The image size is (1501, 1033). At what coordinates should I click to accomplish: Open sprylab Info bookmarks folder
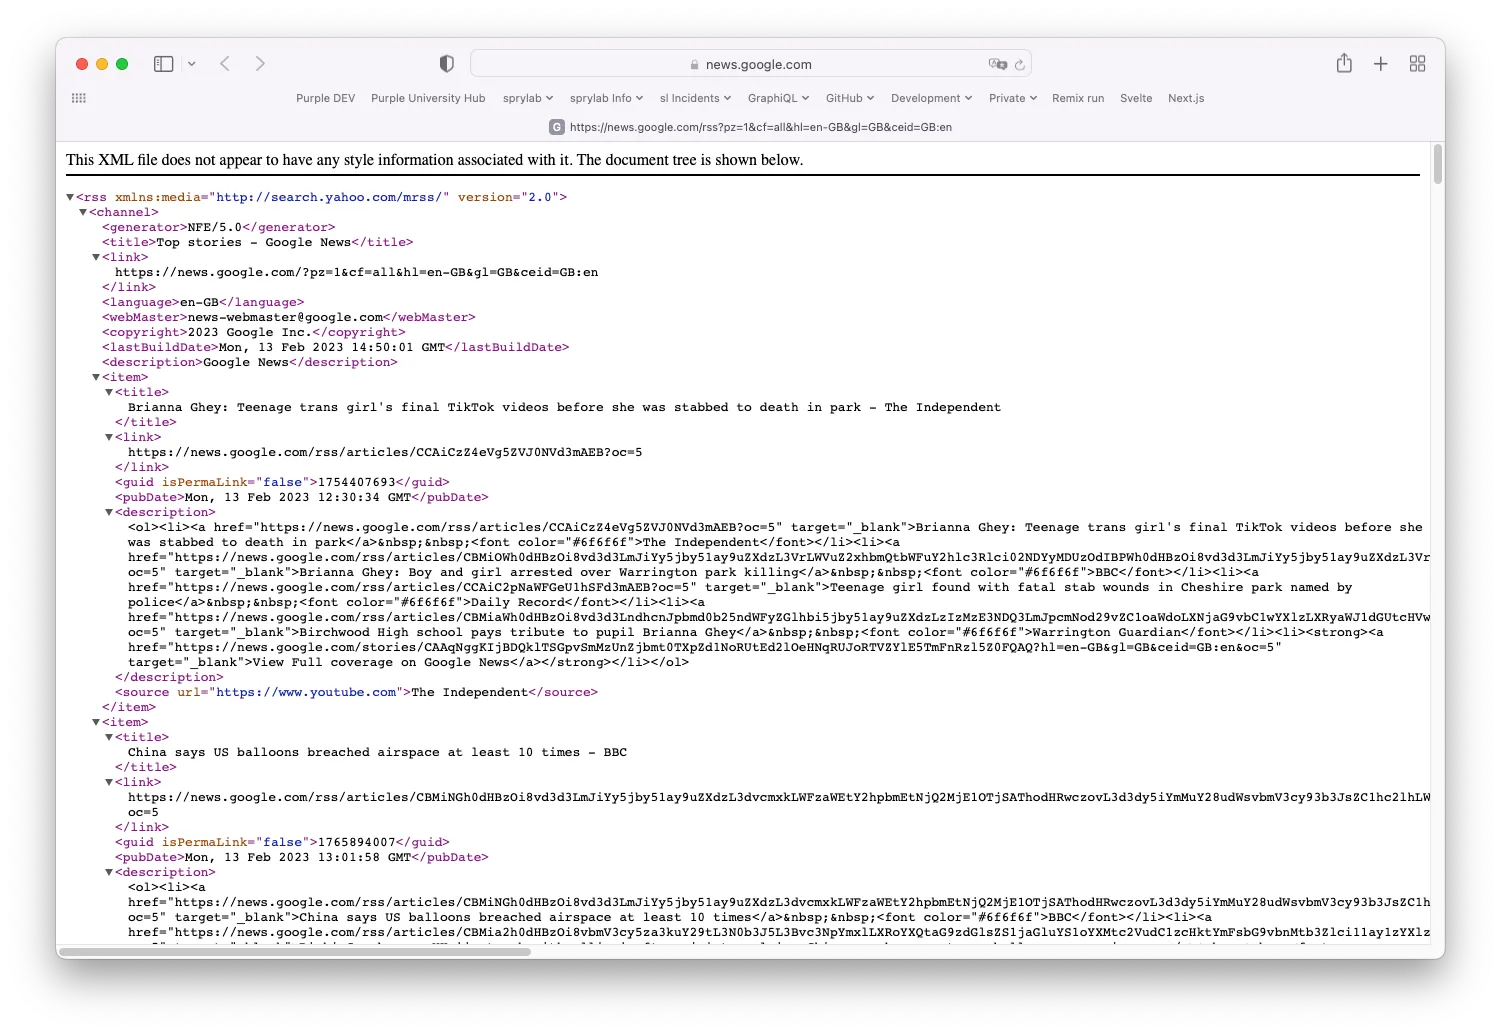pyautogui.click(x=607, y=98)
